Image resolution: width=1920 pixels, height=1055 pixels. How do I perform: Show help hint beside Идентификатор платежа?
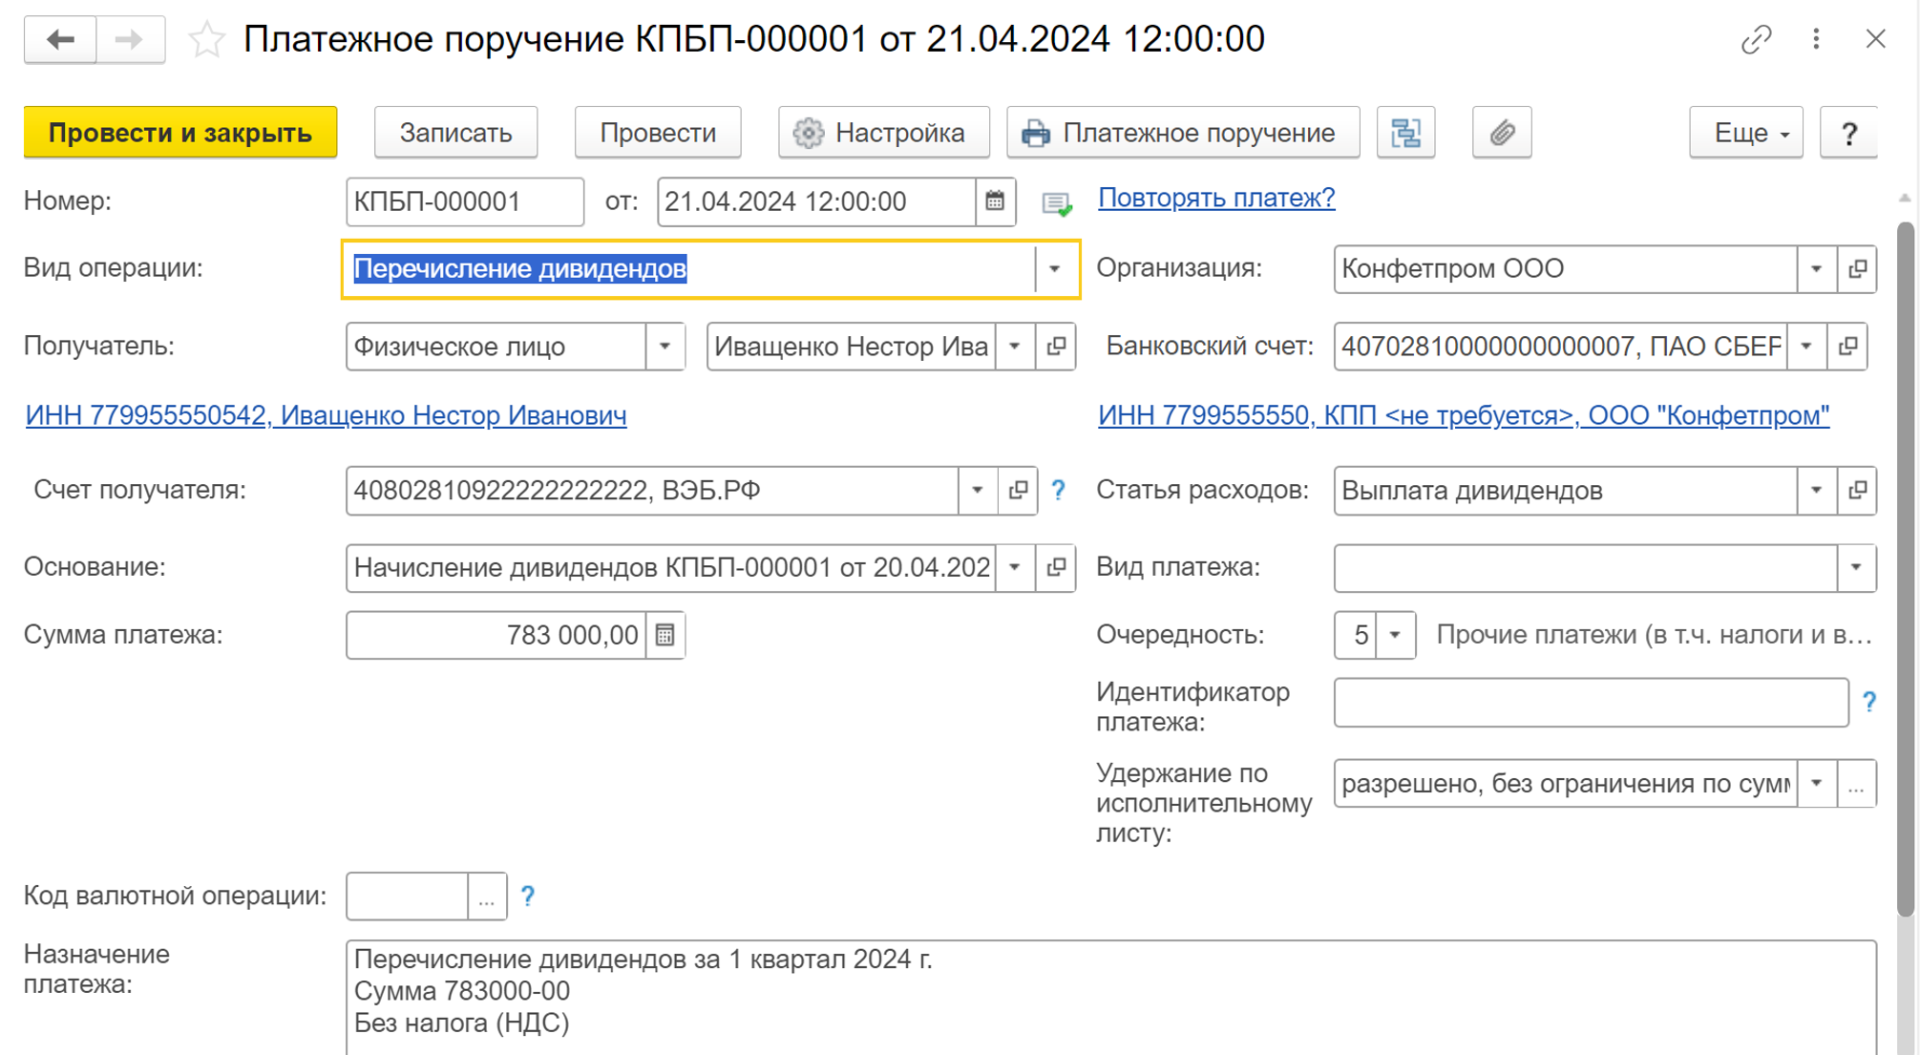pos(1869,702)
